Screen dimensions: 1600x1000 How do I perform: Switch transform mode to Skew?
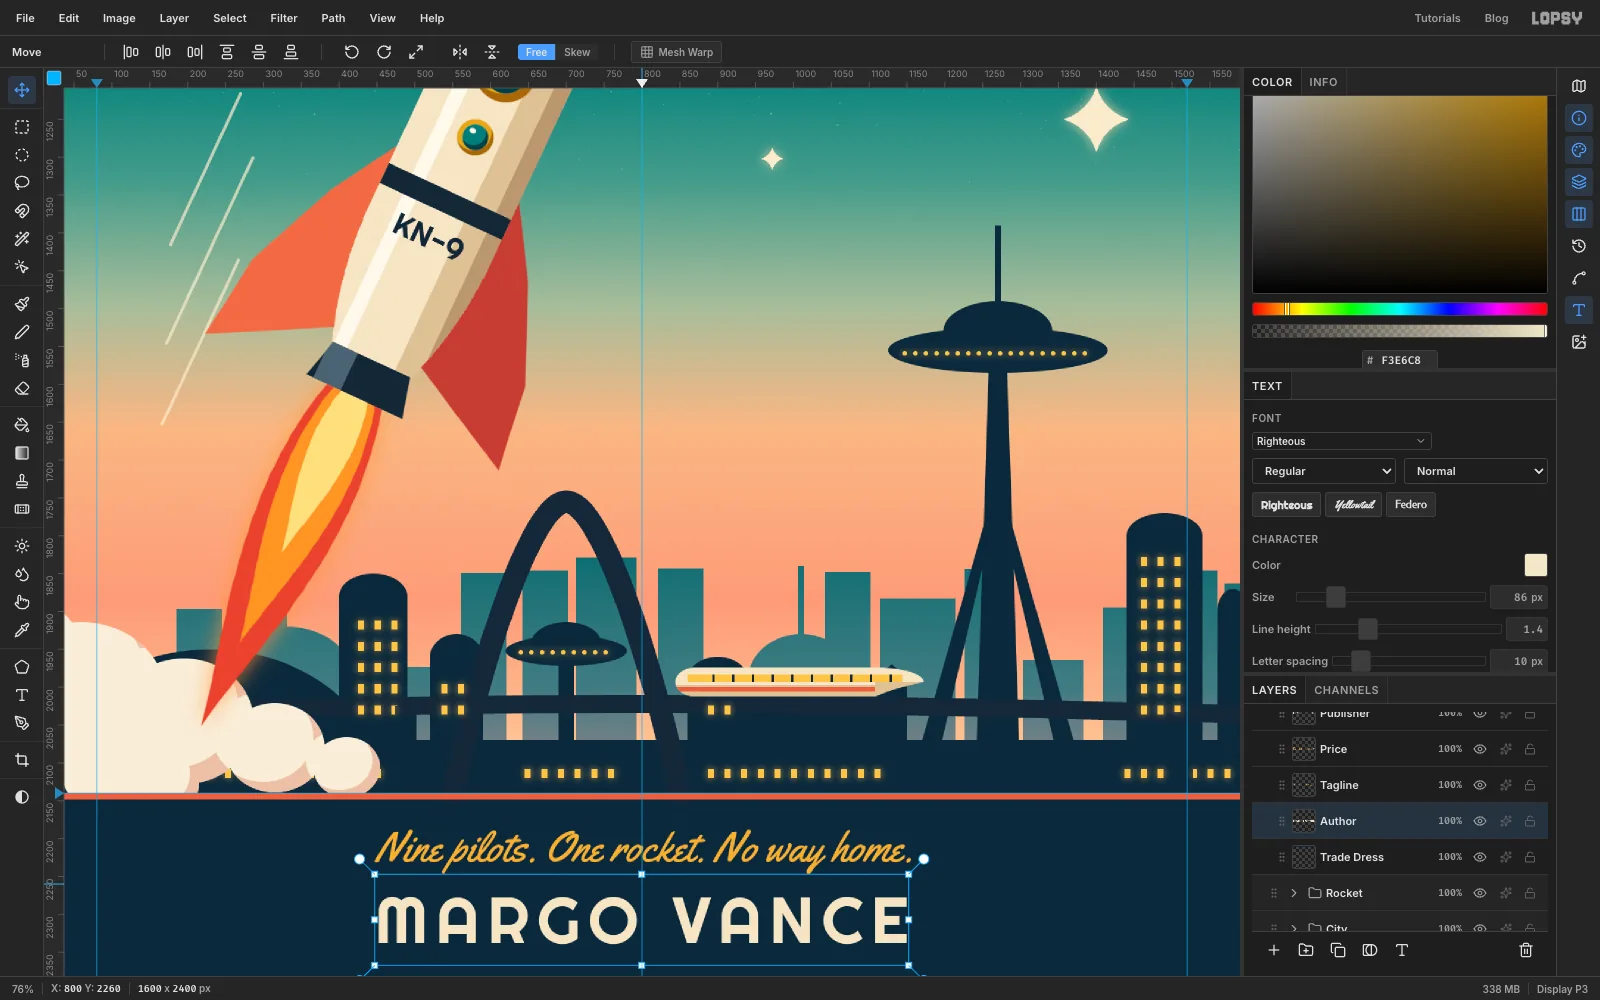(577, 52)
